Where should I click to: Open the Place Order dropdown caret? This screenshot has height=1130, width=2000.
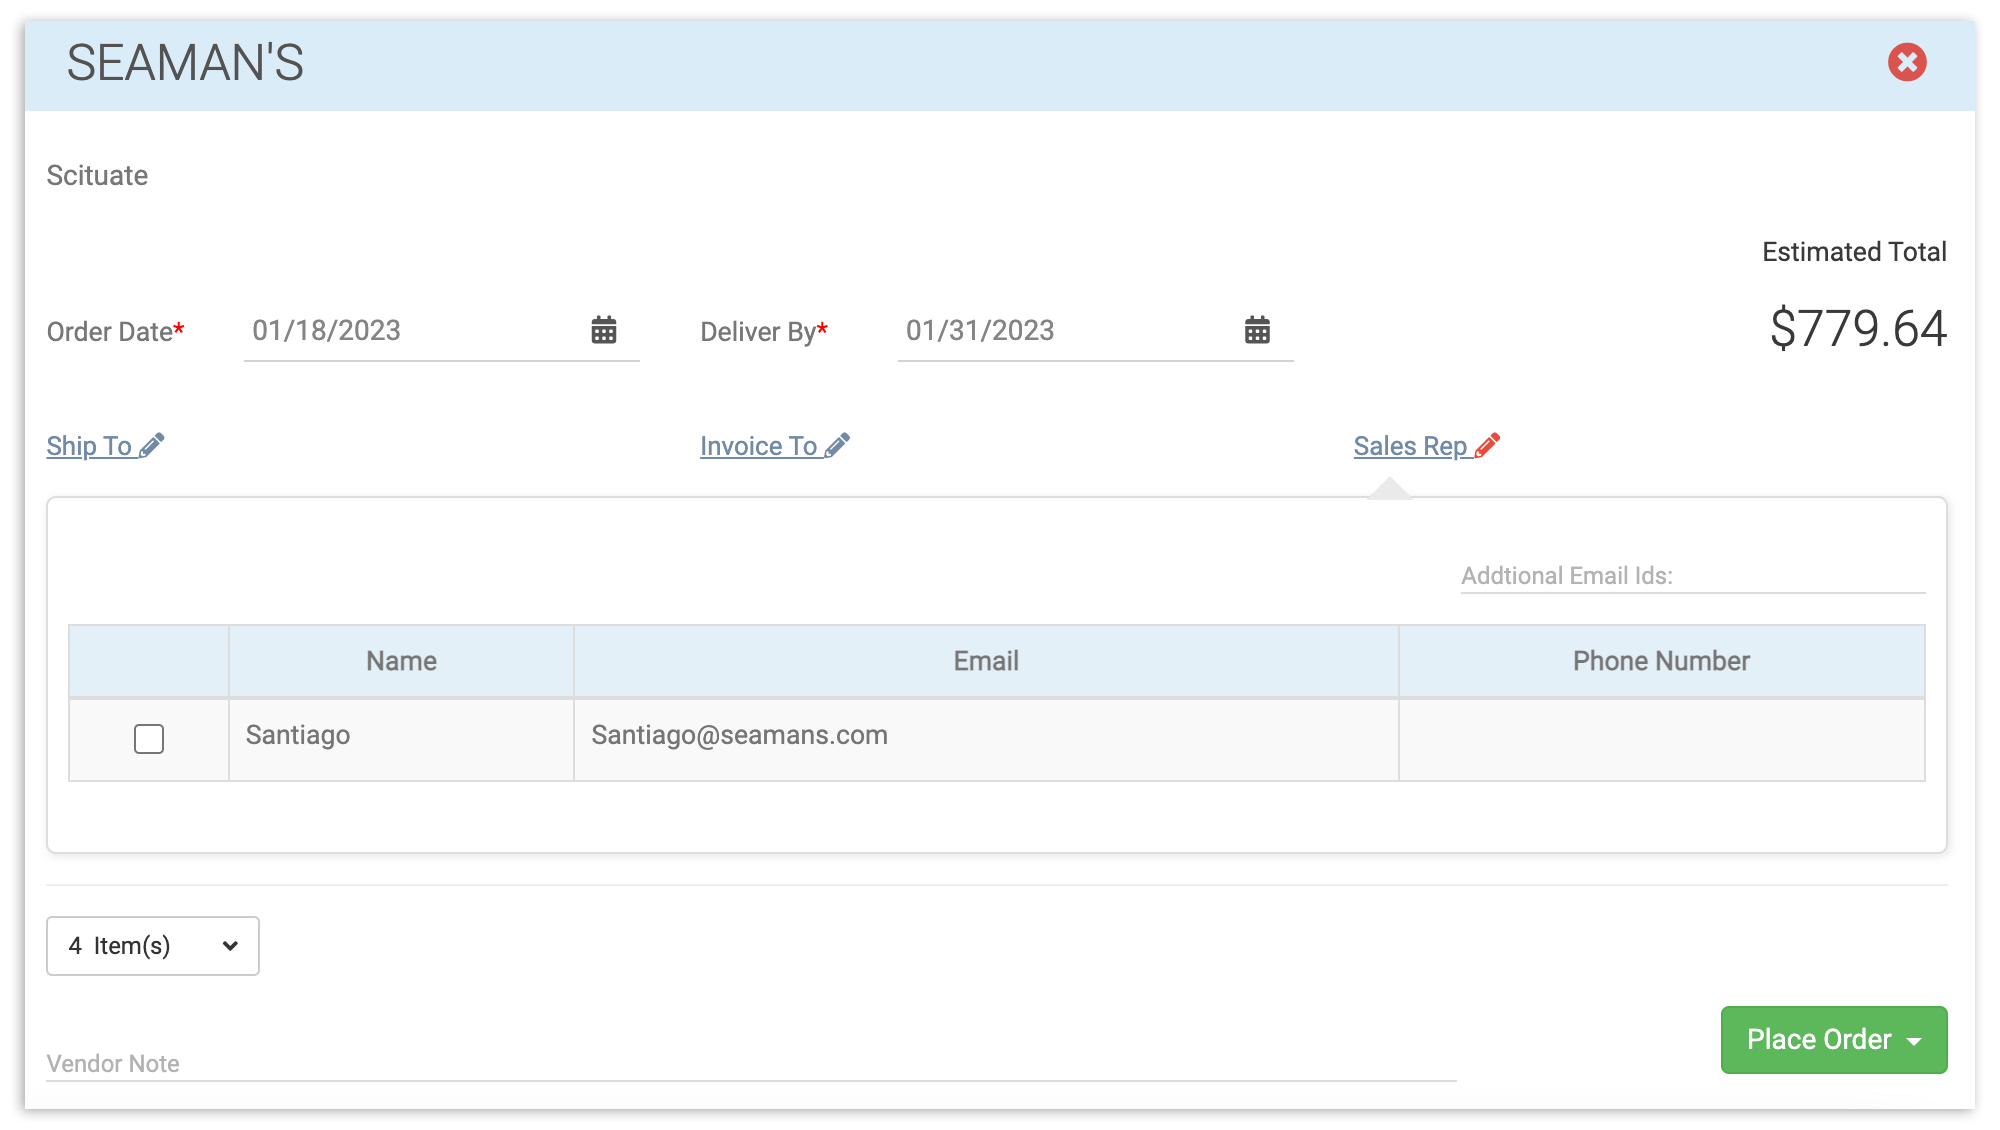pos(1915,1041)
